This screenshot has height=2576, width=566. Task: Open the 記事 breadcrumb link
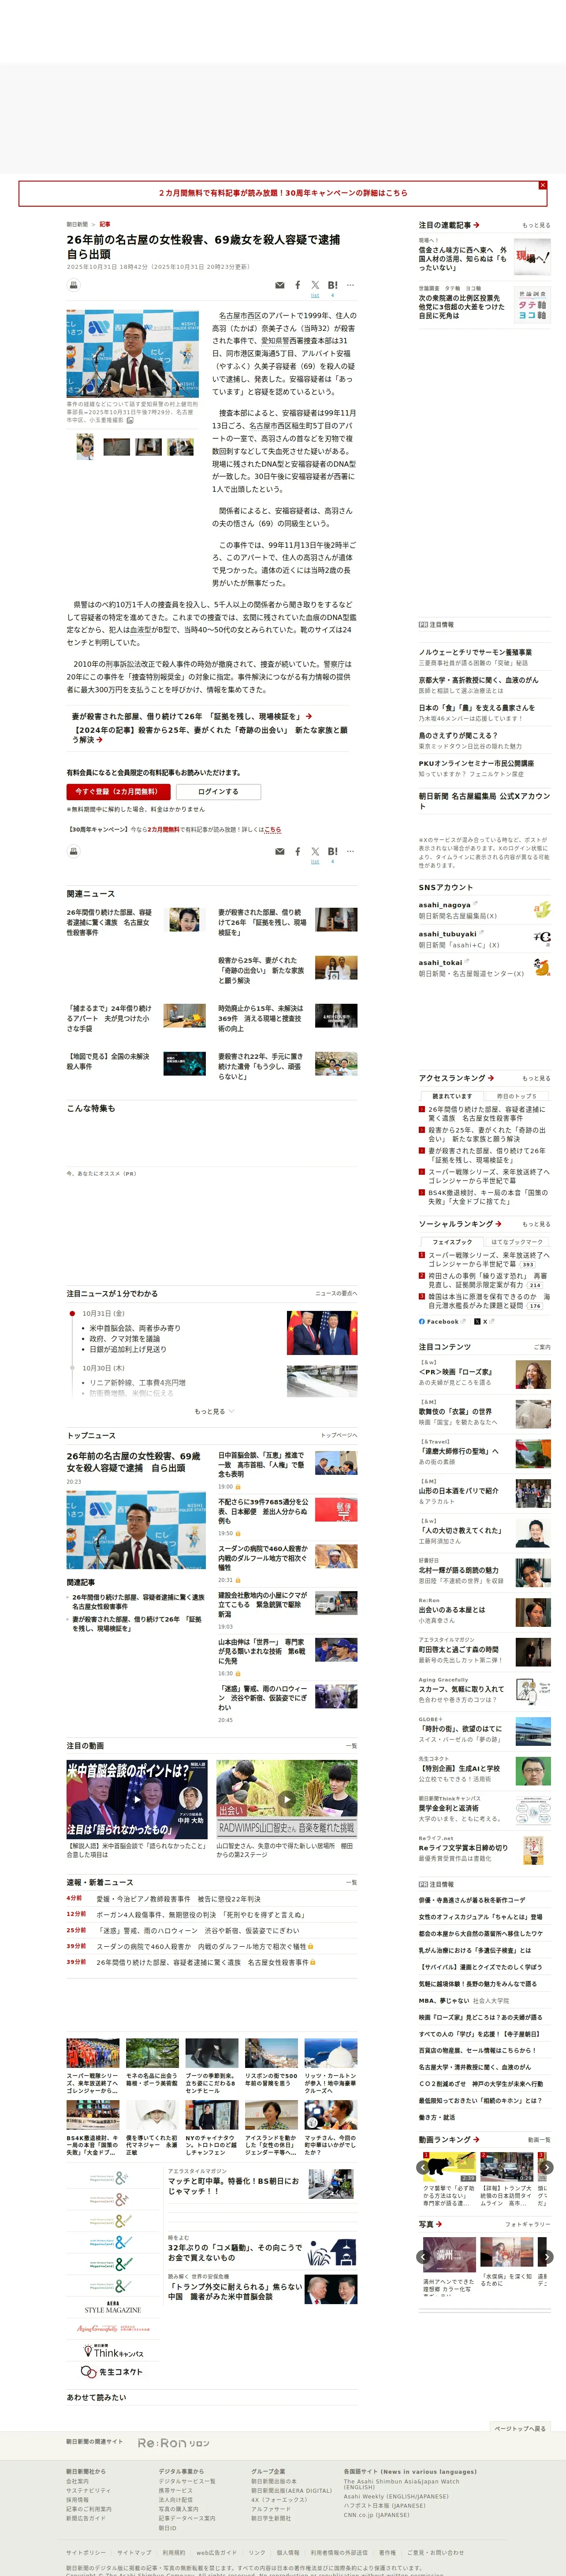coord(105,224)
